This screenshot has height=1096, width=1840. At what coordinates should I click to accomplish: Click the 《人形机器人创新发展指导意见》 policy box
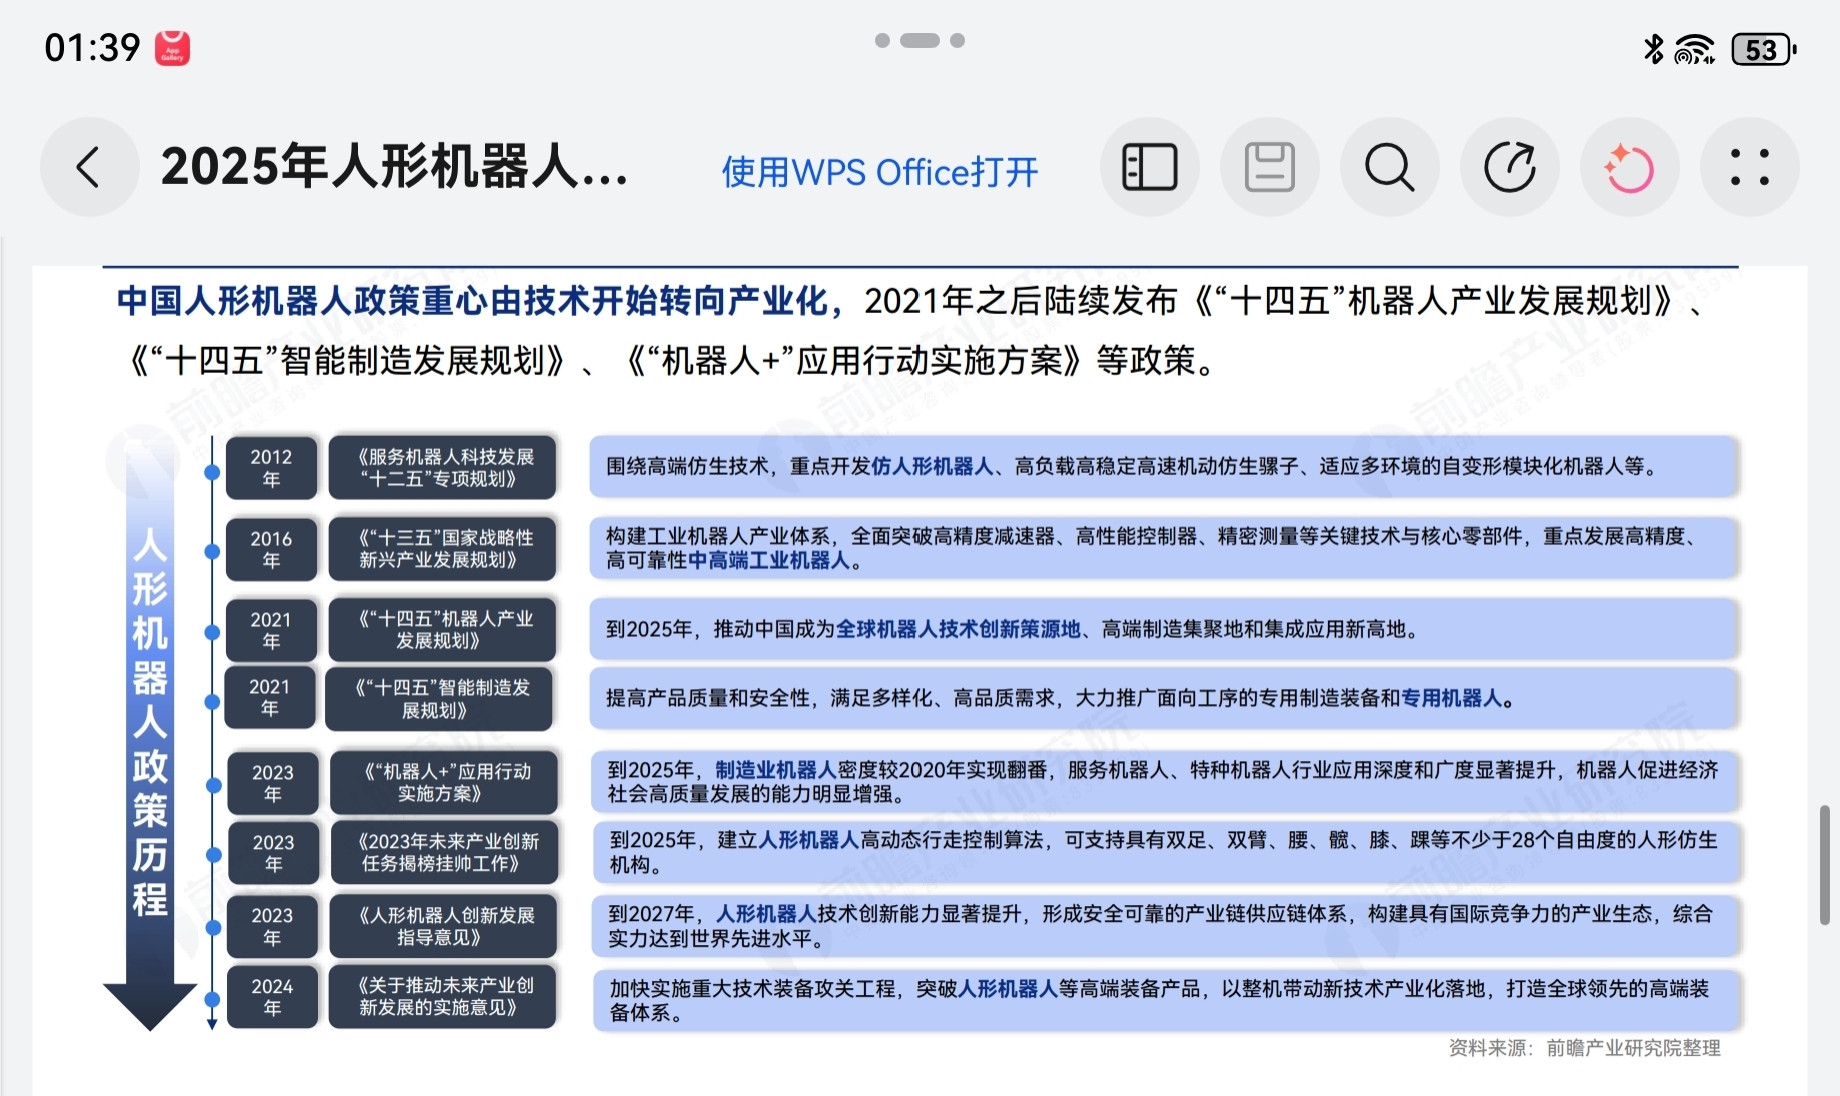tap(445, 927)
